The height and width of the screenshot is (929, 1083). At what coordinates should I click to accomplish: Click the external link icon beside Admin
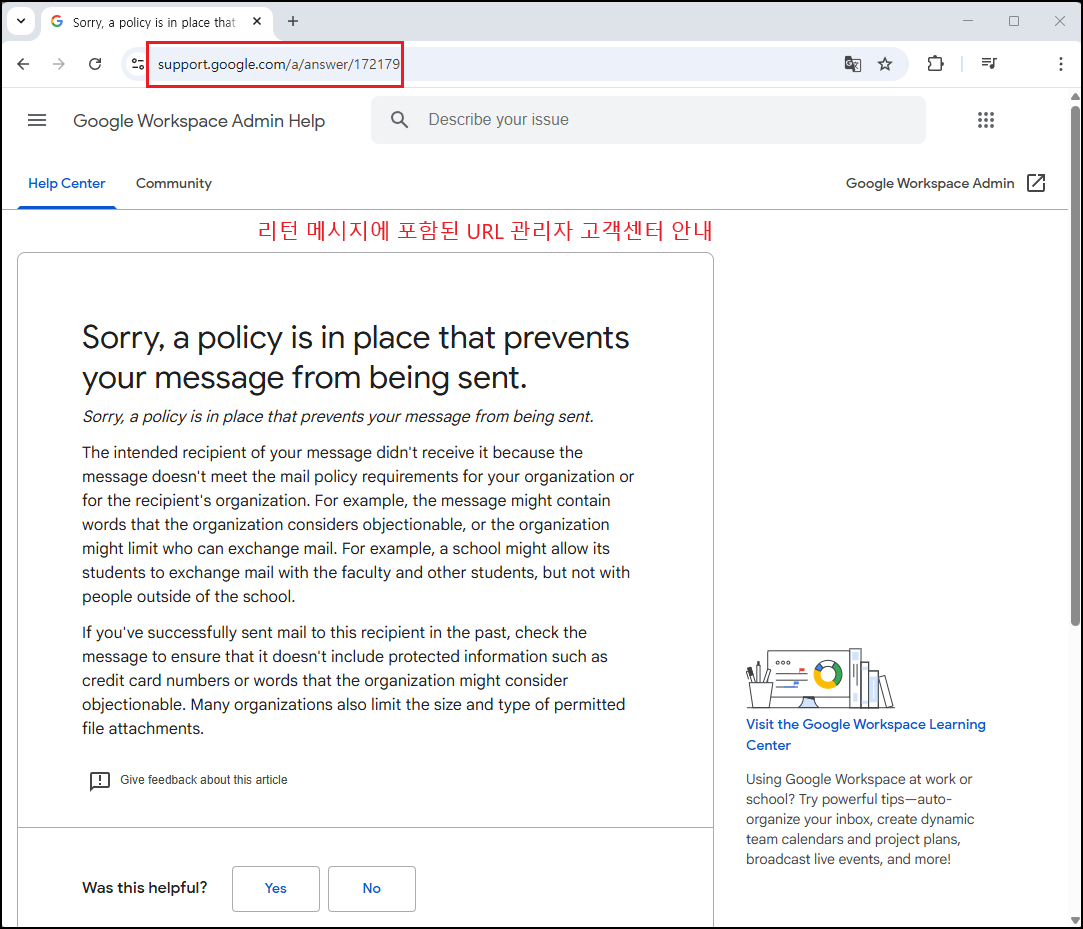click(1035, 183)
